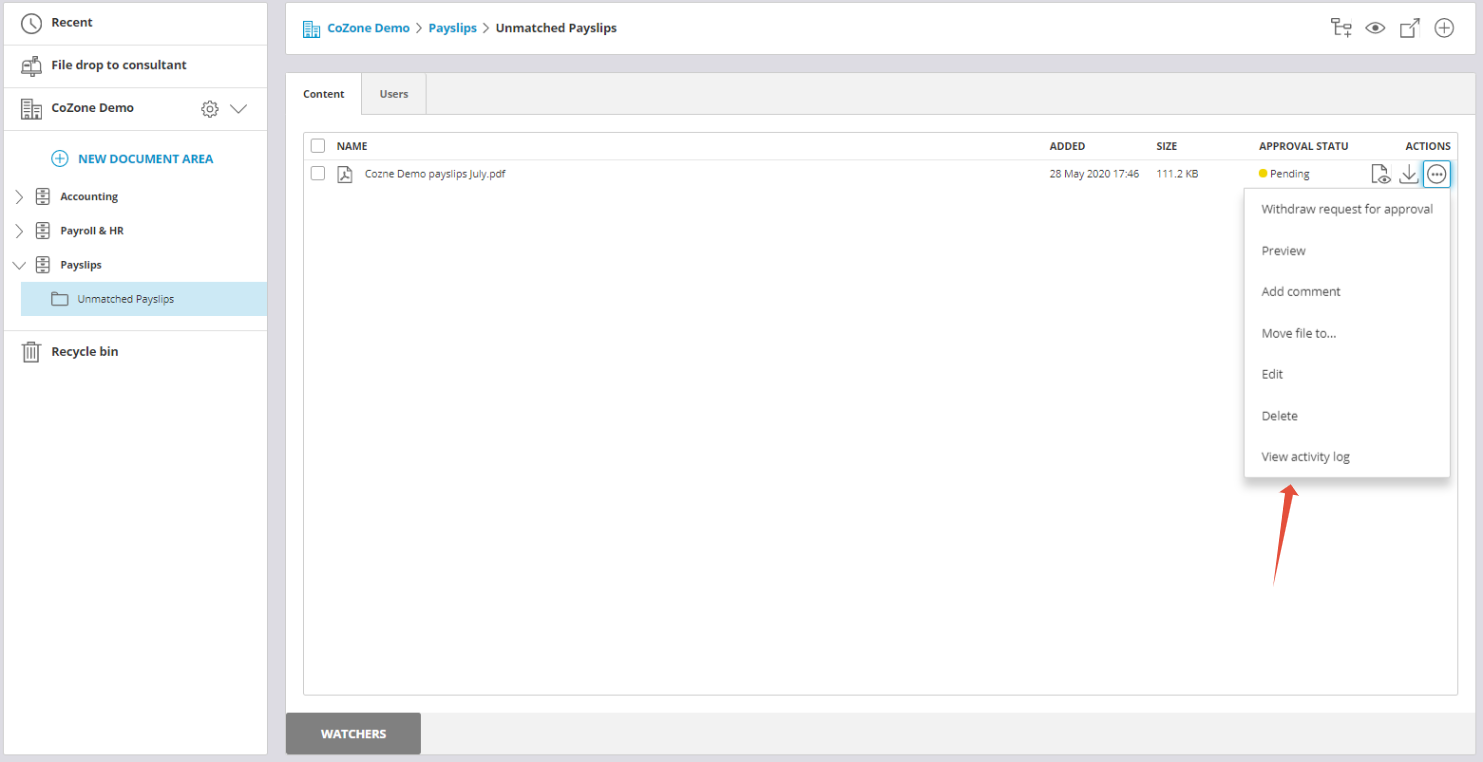Switch to the Users tab
Viewport: 1483px width, 762px height.
pyautogui.click(x=393, y=93)
